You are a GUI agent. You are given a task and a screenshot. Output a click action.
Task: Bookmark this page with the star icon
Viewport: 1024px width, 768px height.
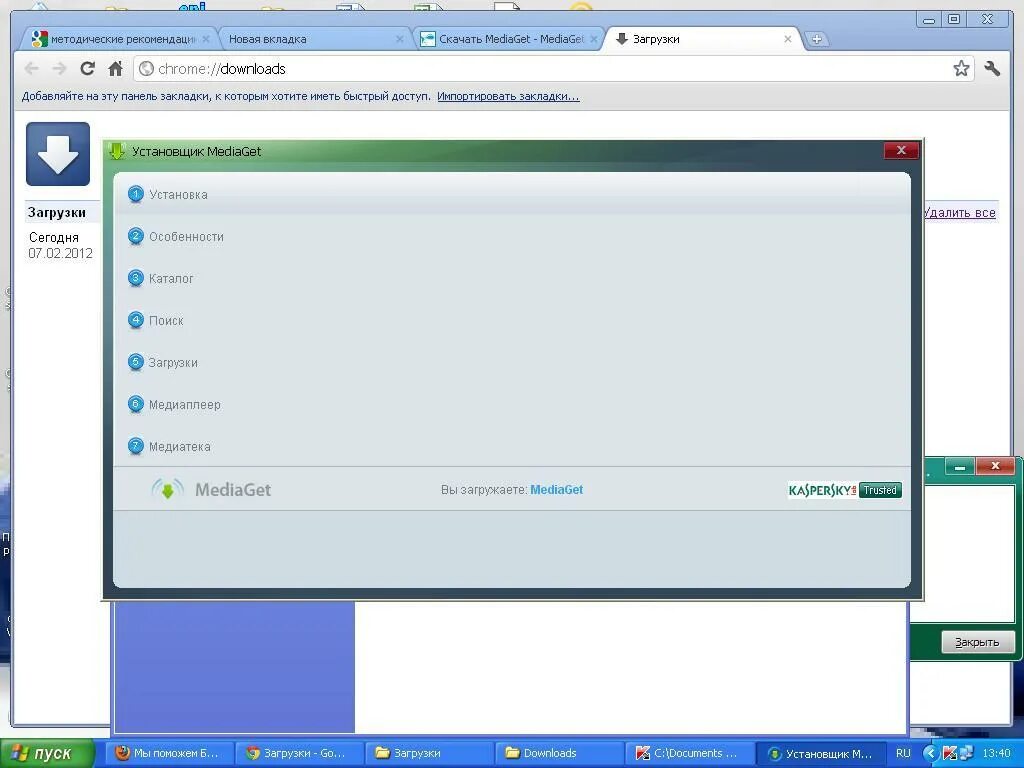[x=961, y=69]
